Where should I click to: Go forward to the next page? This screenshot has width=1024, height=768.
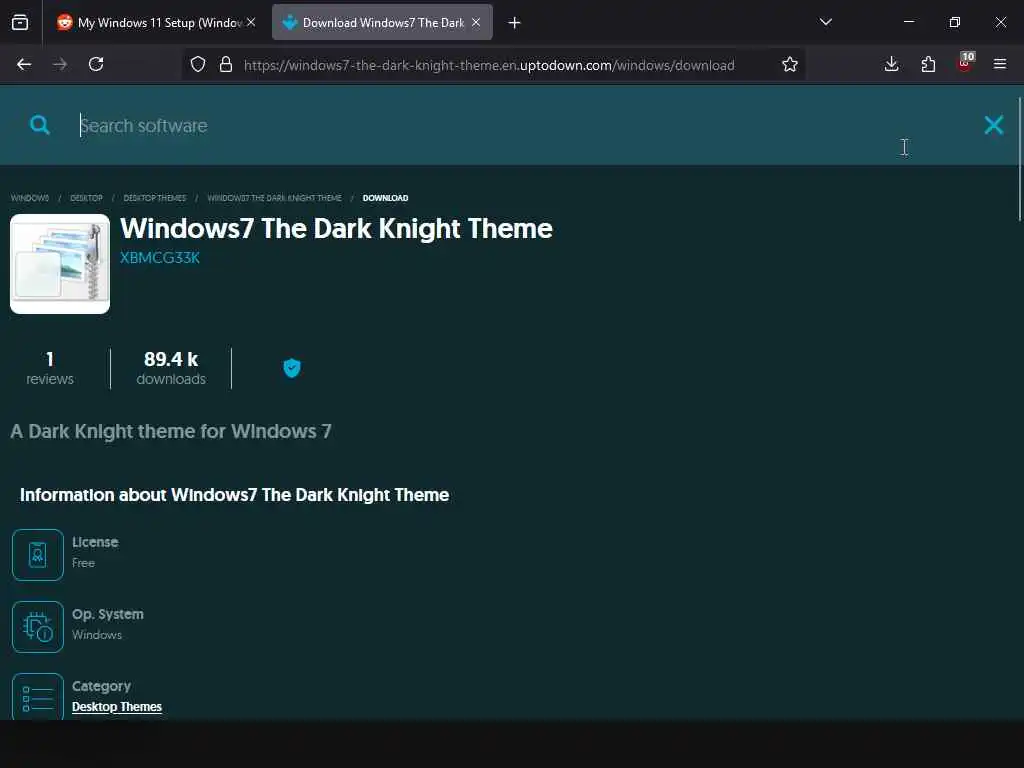click(60, 64)
